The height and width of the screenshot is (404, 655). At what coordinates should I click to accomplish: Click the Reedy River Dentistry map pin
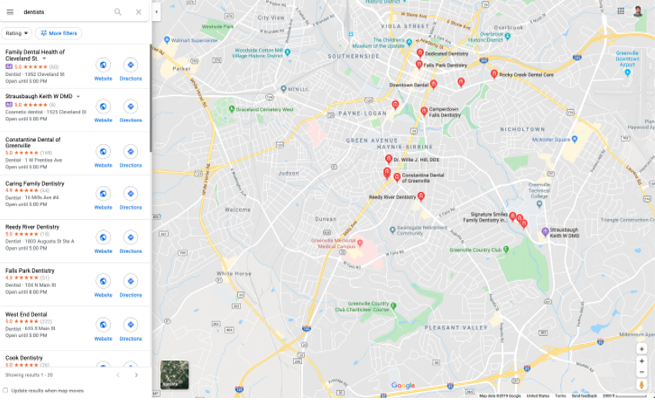(421, 196)
